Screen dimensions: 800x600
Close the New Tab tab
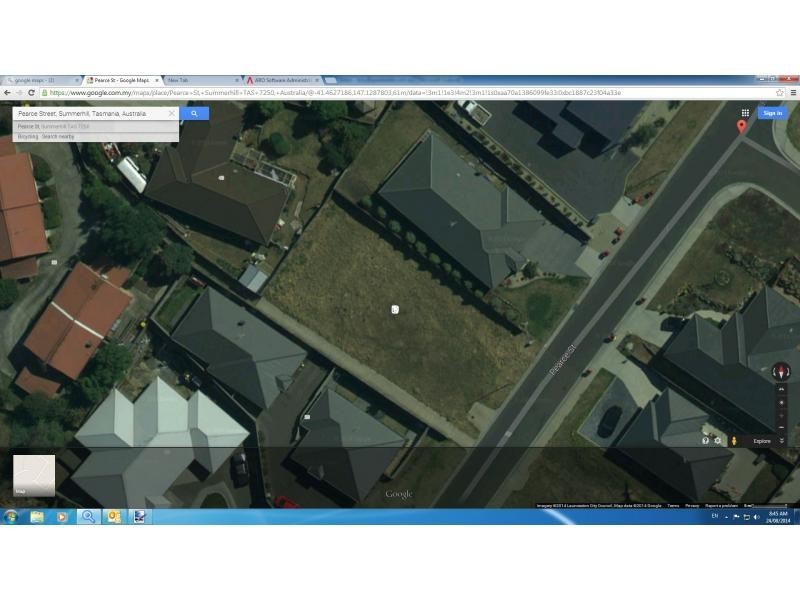pyautogui.click(x=237, y=80)
